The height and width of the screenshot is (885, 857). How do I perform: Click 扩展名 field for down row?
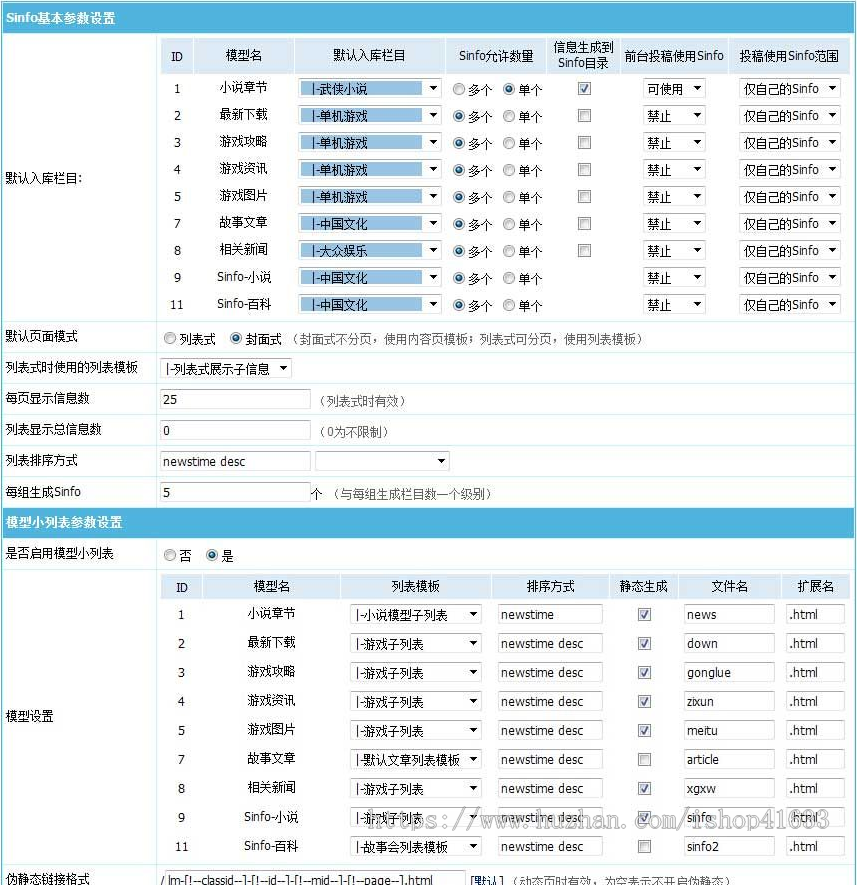(x=815, y=643)
